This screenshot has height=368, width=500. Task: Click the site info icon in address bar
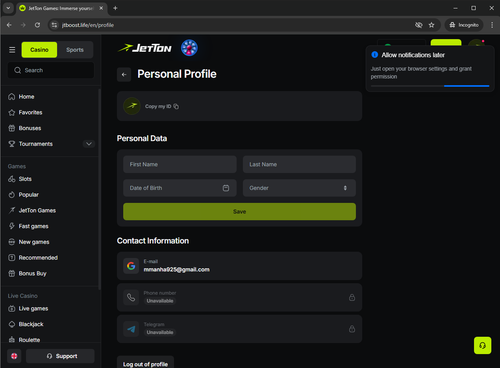[54, 25]
